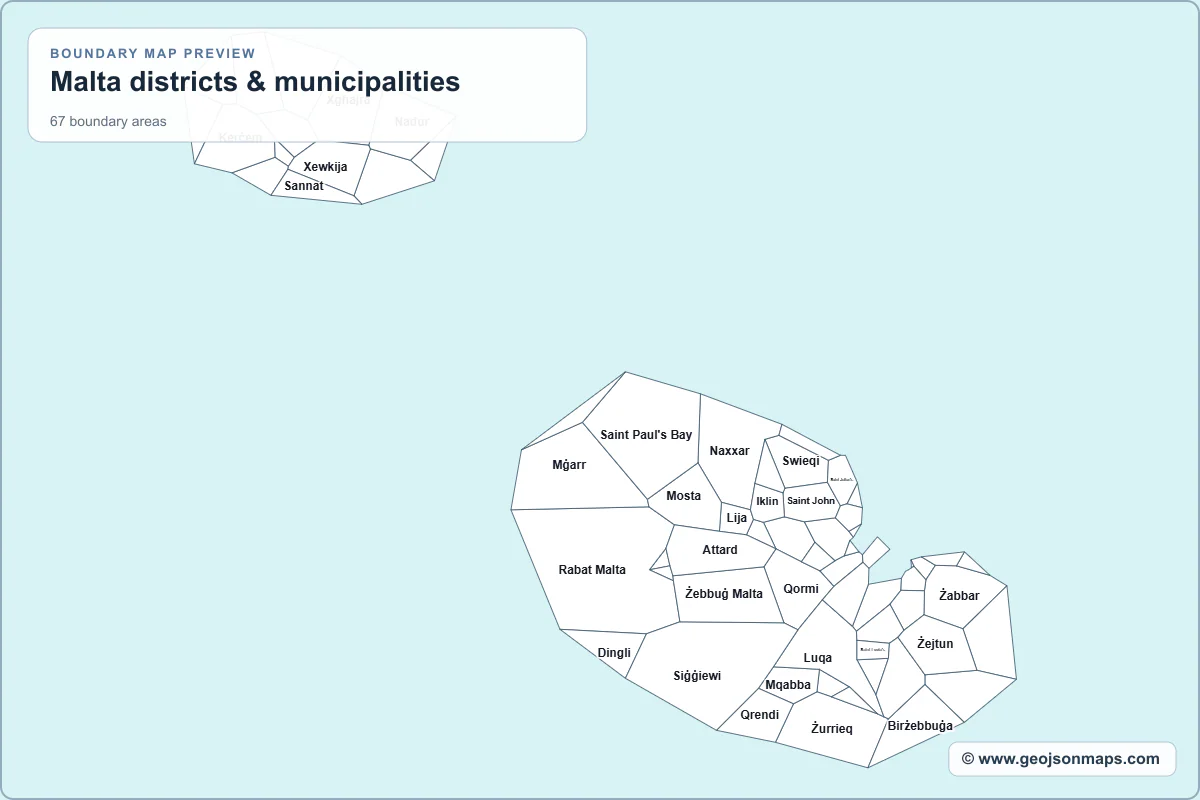The height and width of the screenshot is (800, 1200).
Task: Click the Żurrieq region
Action: (832, 729)
